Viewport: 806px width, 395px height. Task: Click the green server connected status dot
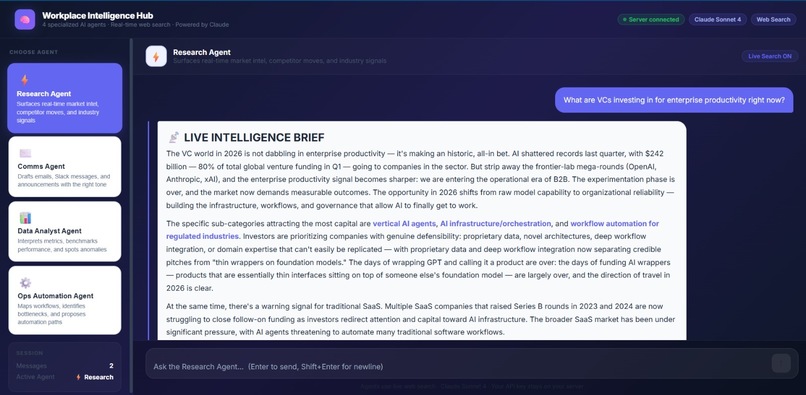625,20
